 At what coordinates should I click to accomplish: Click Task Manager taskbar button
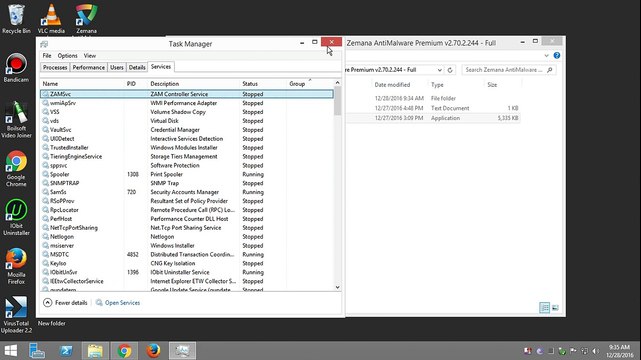[182, 351]
